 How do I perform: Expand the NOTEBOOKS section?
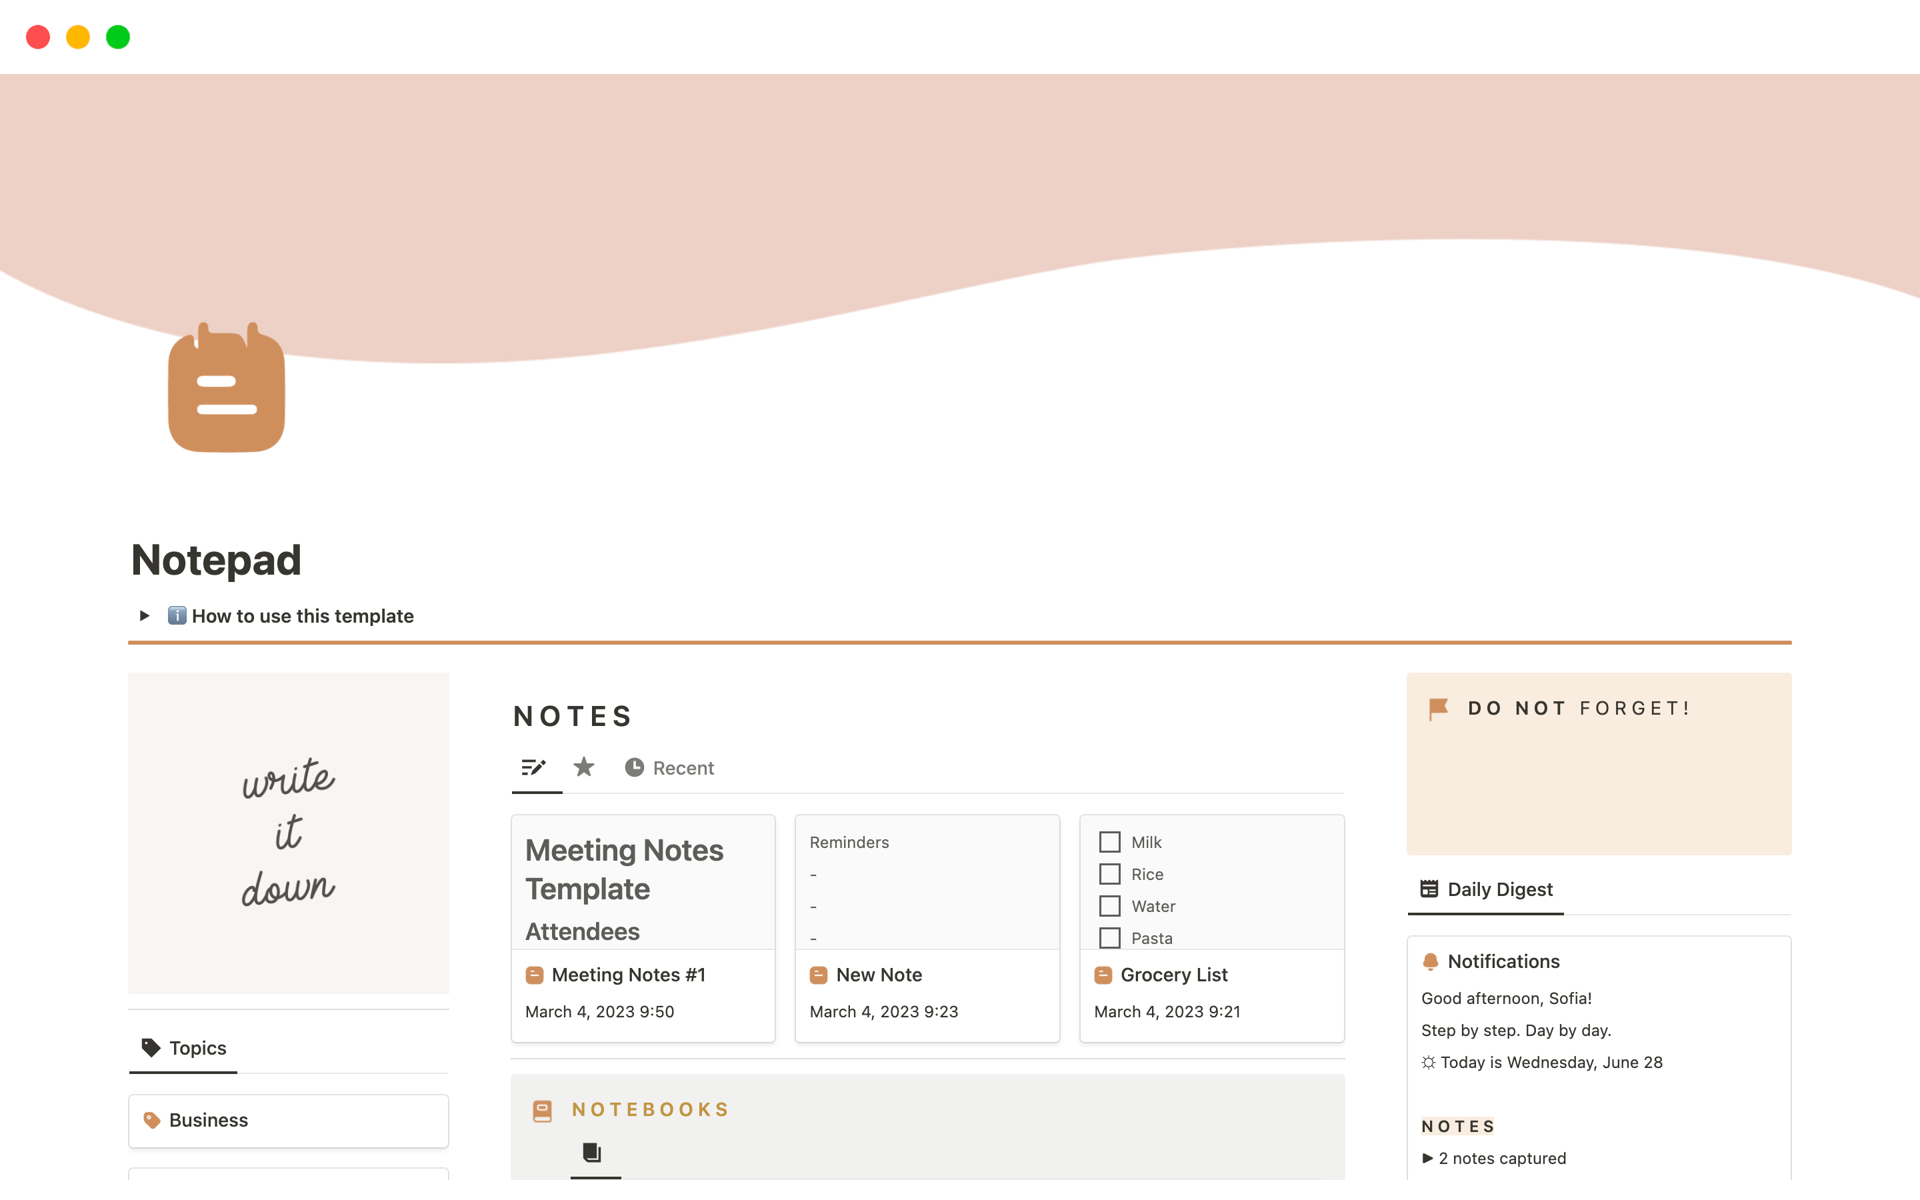[650, 1109]
